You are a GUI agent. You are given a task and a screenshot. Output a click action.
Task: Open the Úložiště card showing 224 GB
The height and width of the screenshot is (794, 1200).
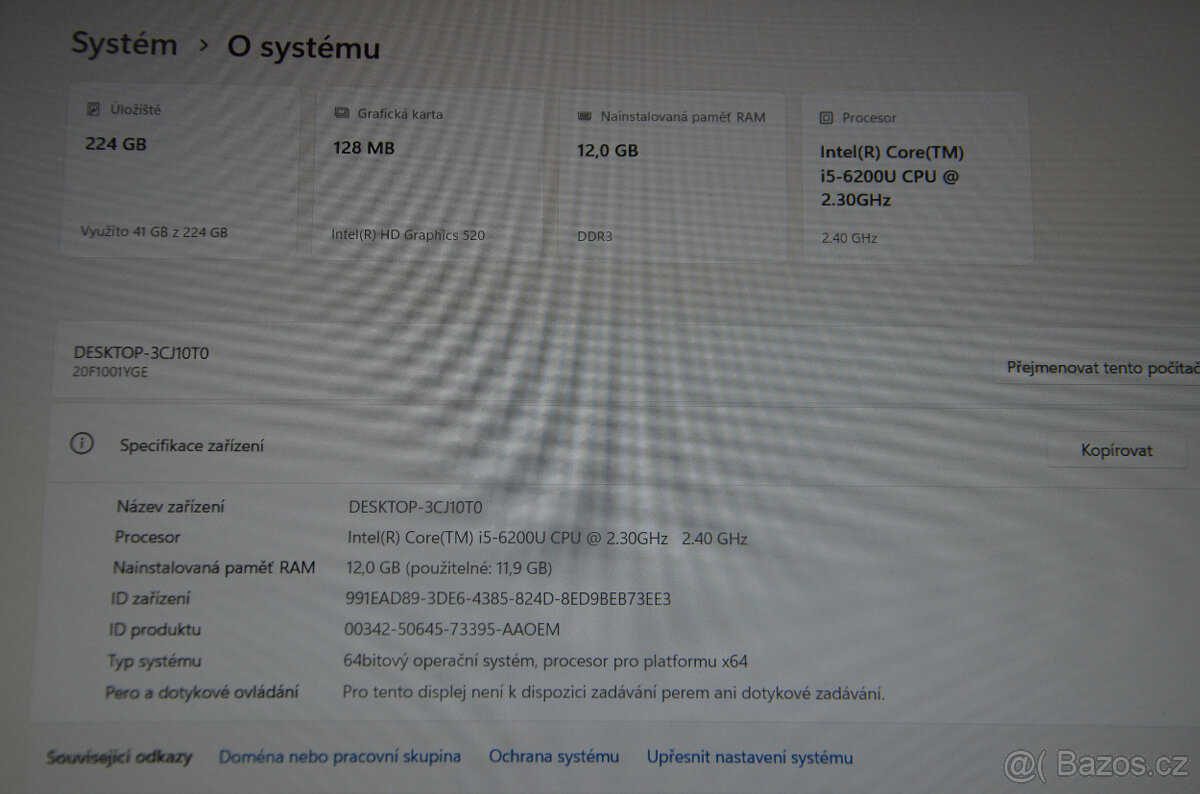(x=180, y=170)
